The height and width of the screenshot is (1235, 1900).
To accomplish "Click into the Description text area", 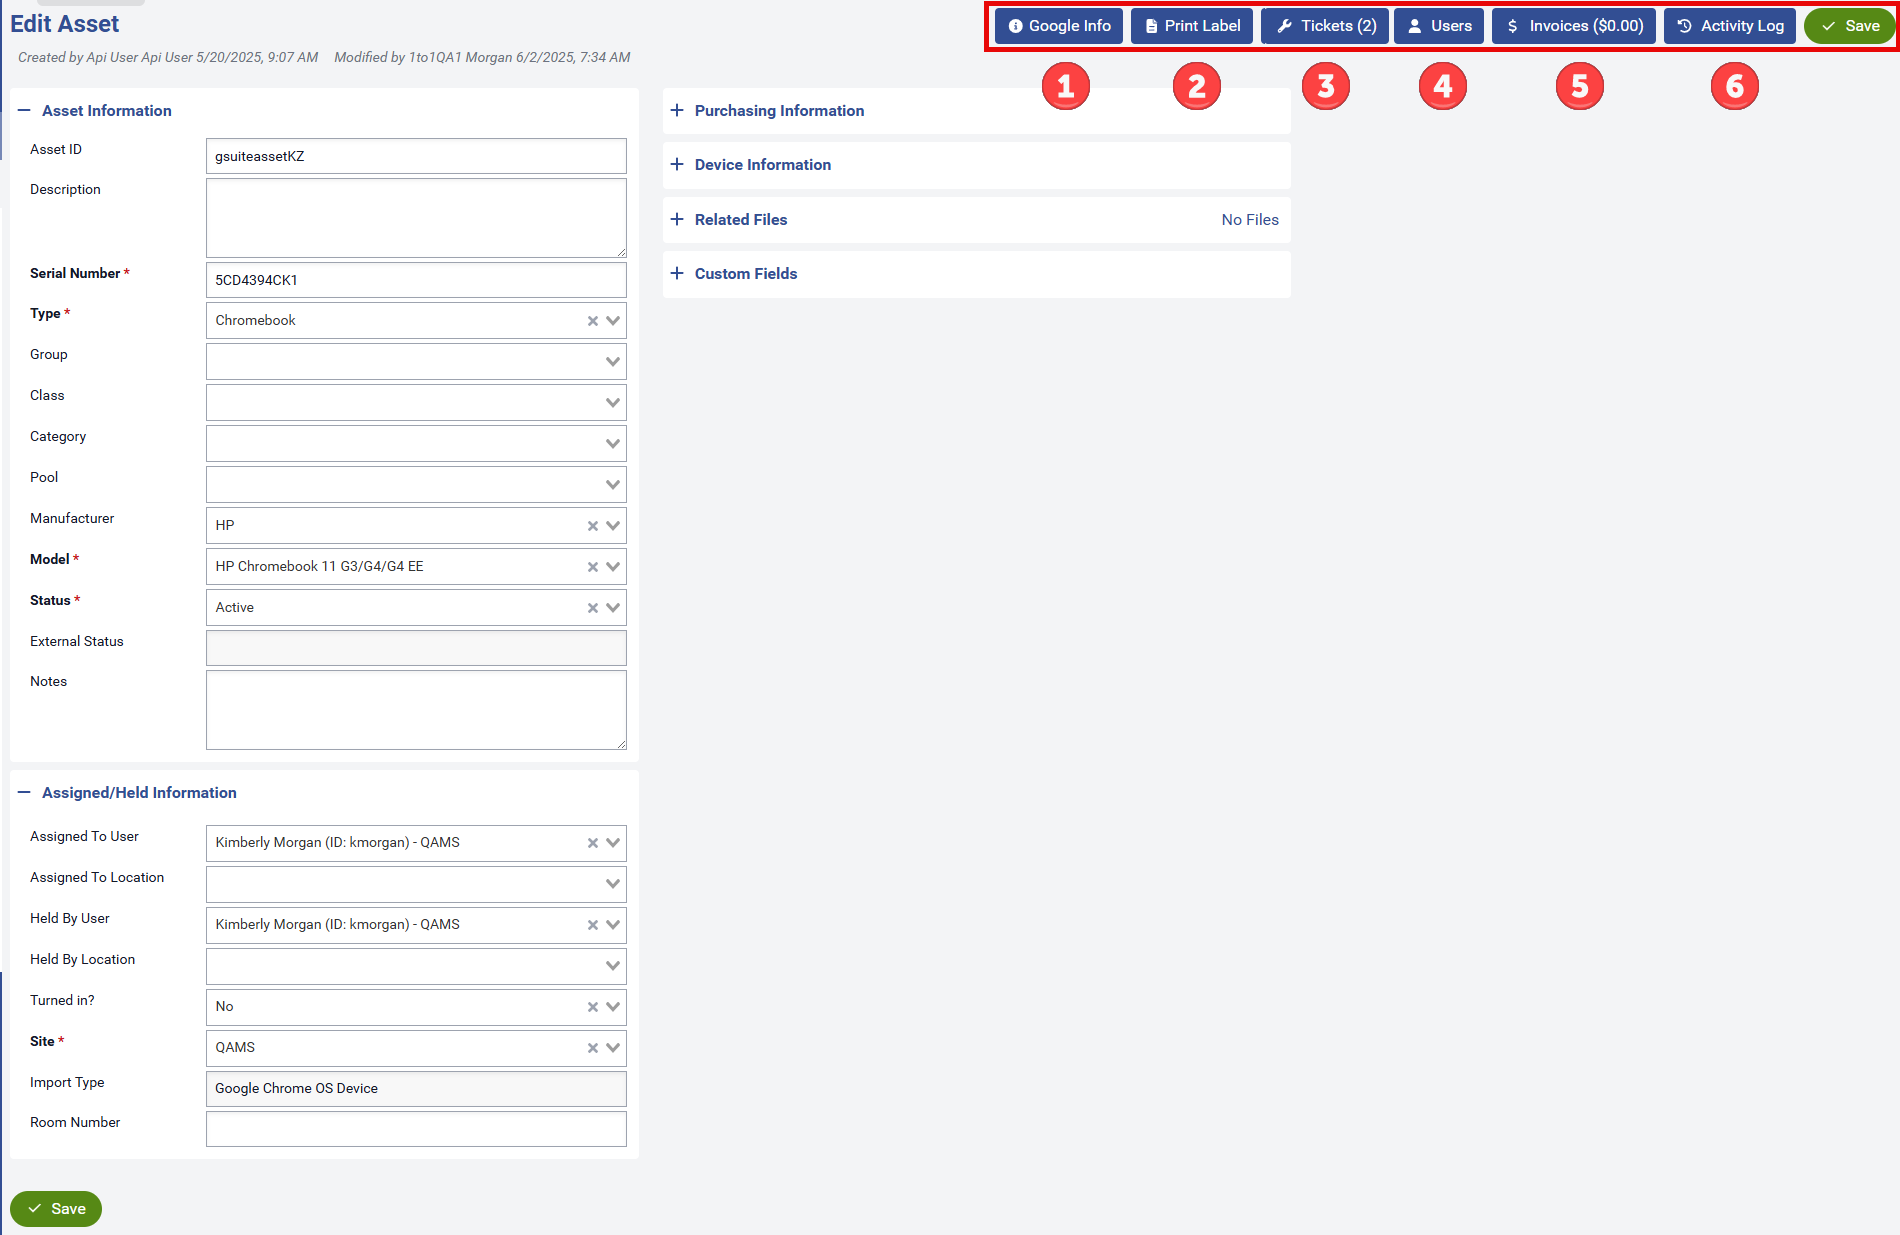I will click(416, 218).
